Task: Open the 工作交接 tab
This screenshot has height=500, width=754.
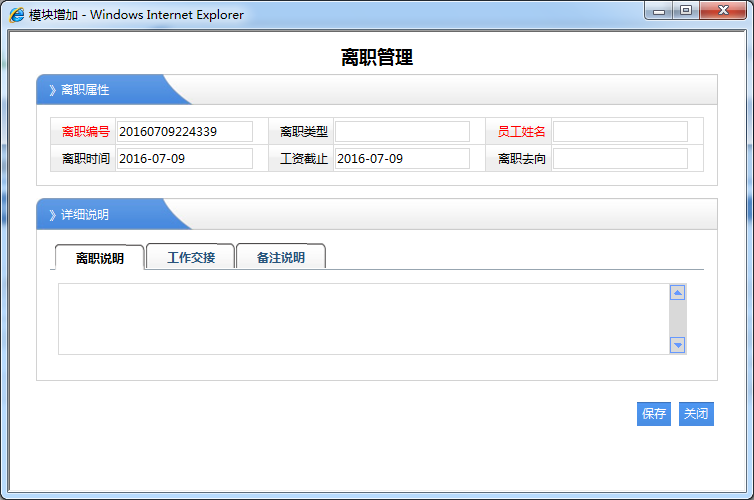Action: (x=190, y=257)
